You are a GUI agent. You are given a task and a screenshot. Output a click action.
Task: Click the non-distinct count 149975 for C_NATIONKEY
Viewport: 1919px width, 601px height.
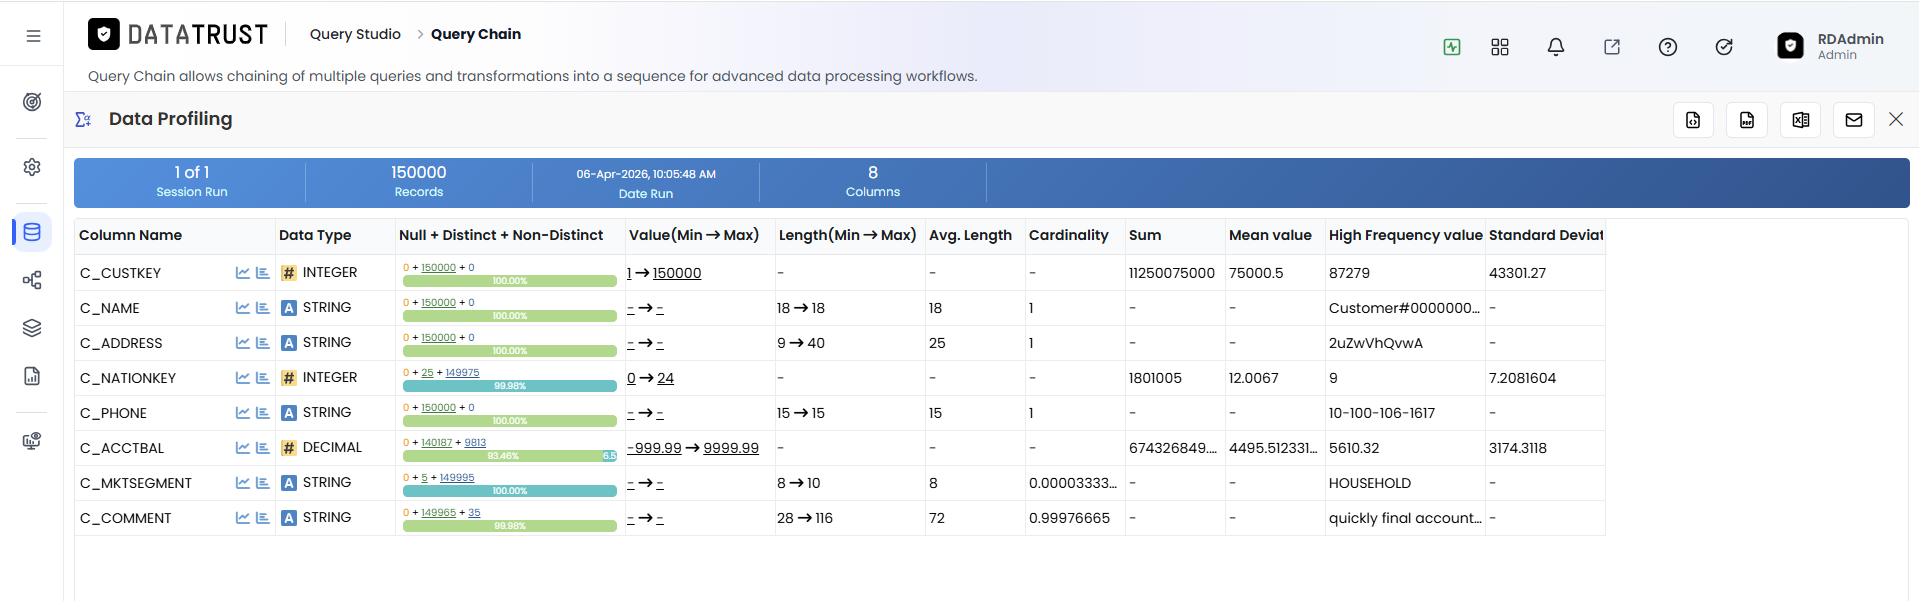[462, 373]
